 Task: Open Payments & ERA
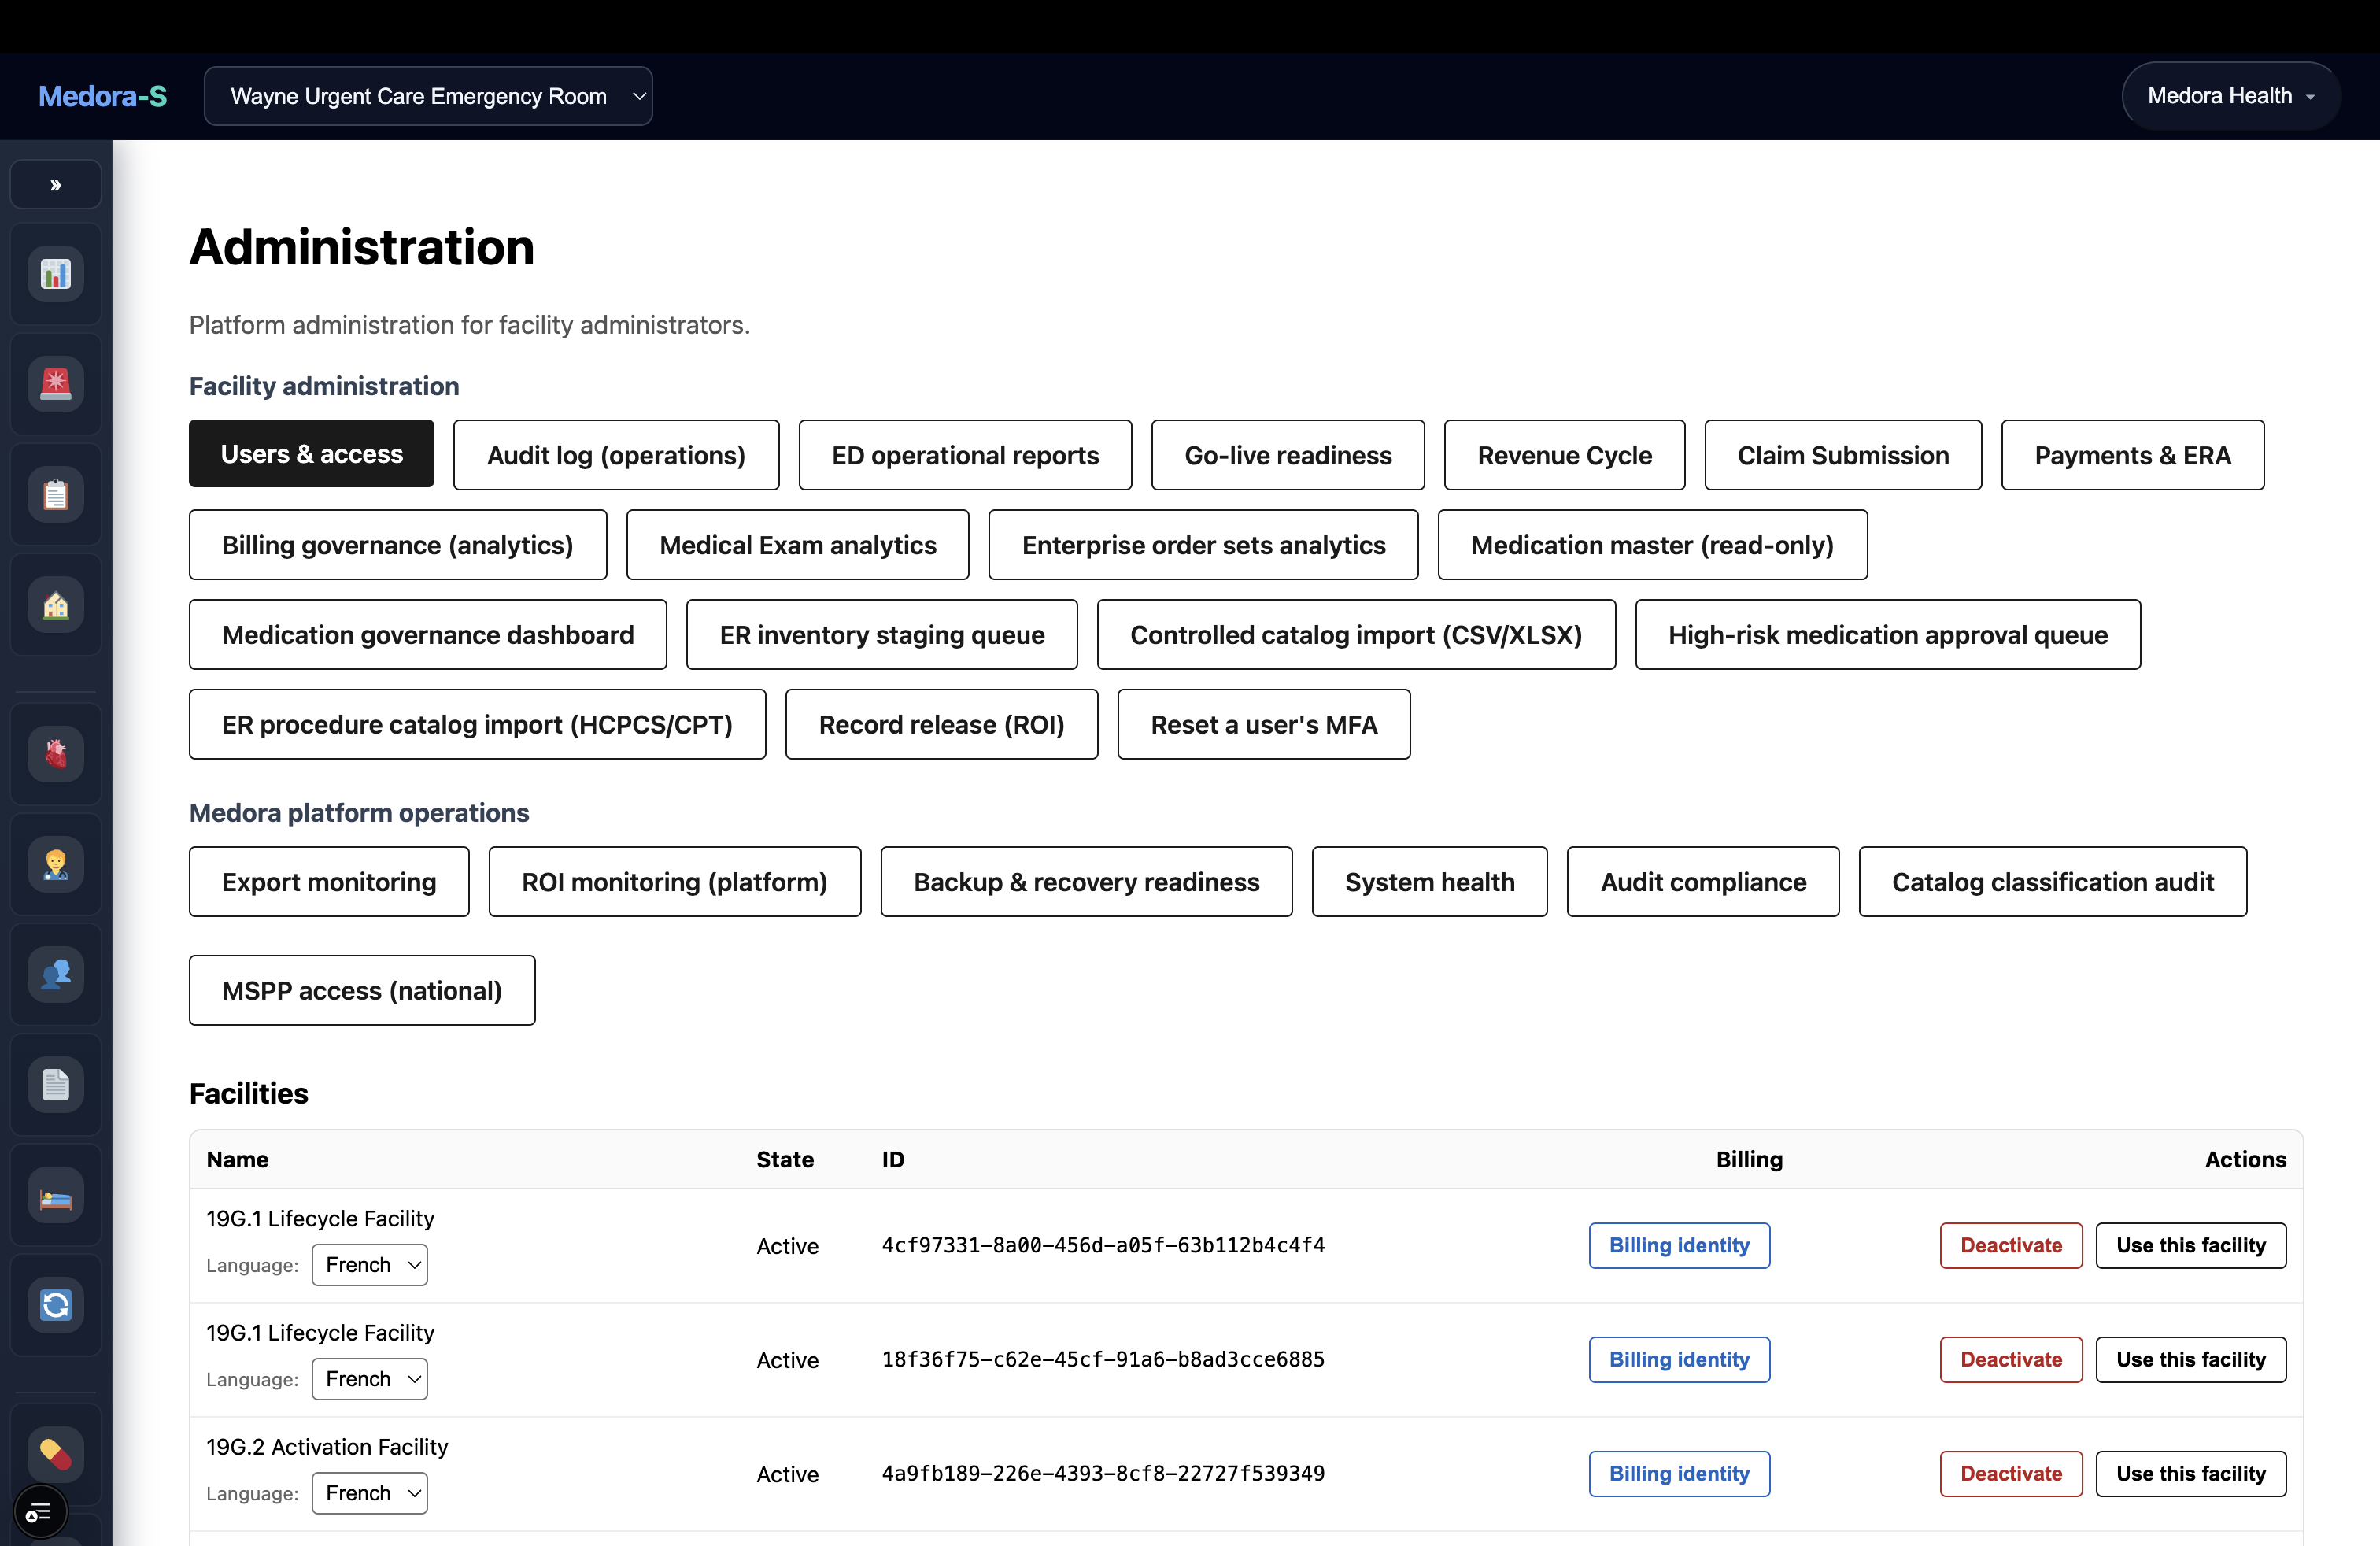point(2132,455)
